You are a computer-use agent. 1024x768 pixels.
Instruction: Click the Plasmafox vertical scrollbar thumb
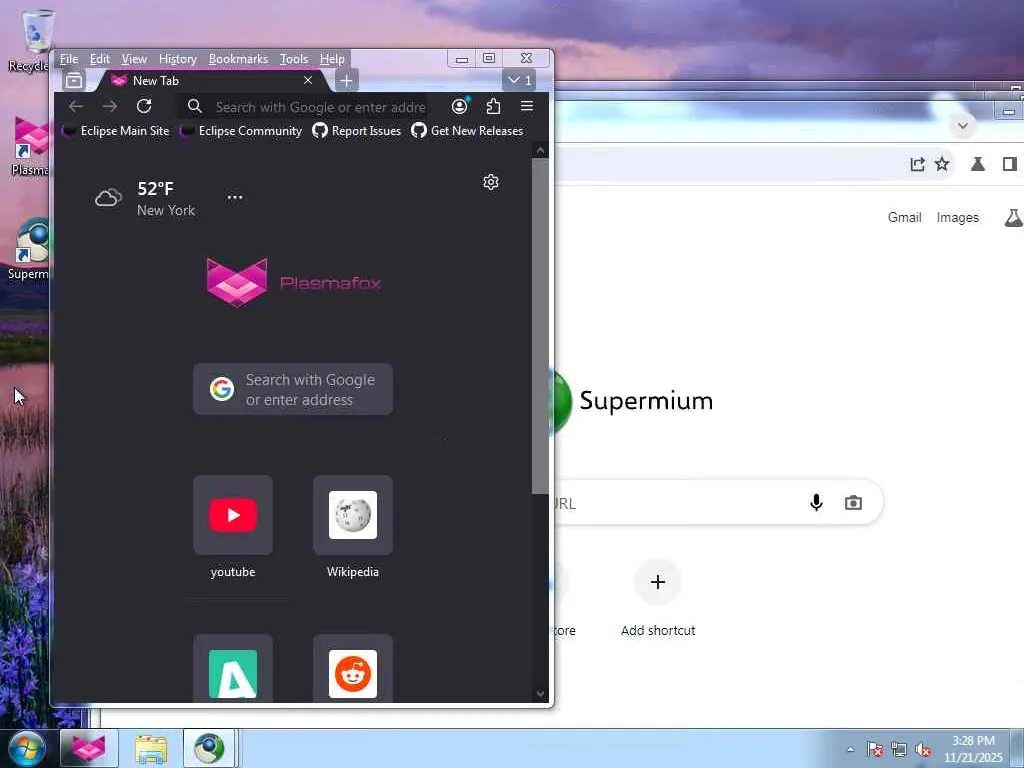pyautogui.click(x=540, y=327)
